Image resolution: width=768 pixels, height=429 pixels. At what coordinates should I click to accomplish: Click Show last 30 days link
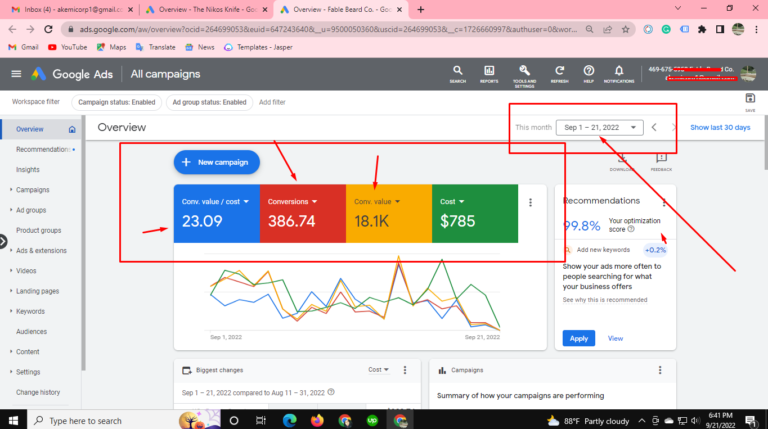point(720,127)
